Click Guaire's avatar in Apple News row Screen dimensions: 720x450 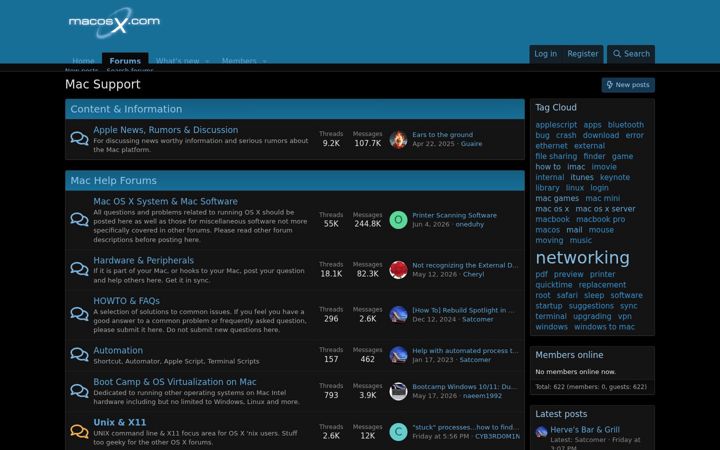[398, 139]
